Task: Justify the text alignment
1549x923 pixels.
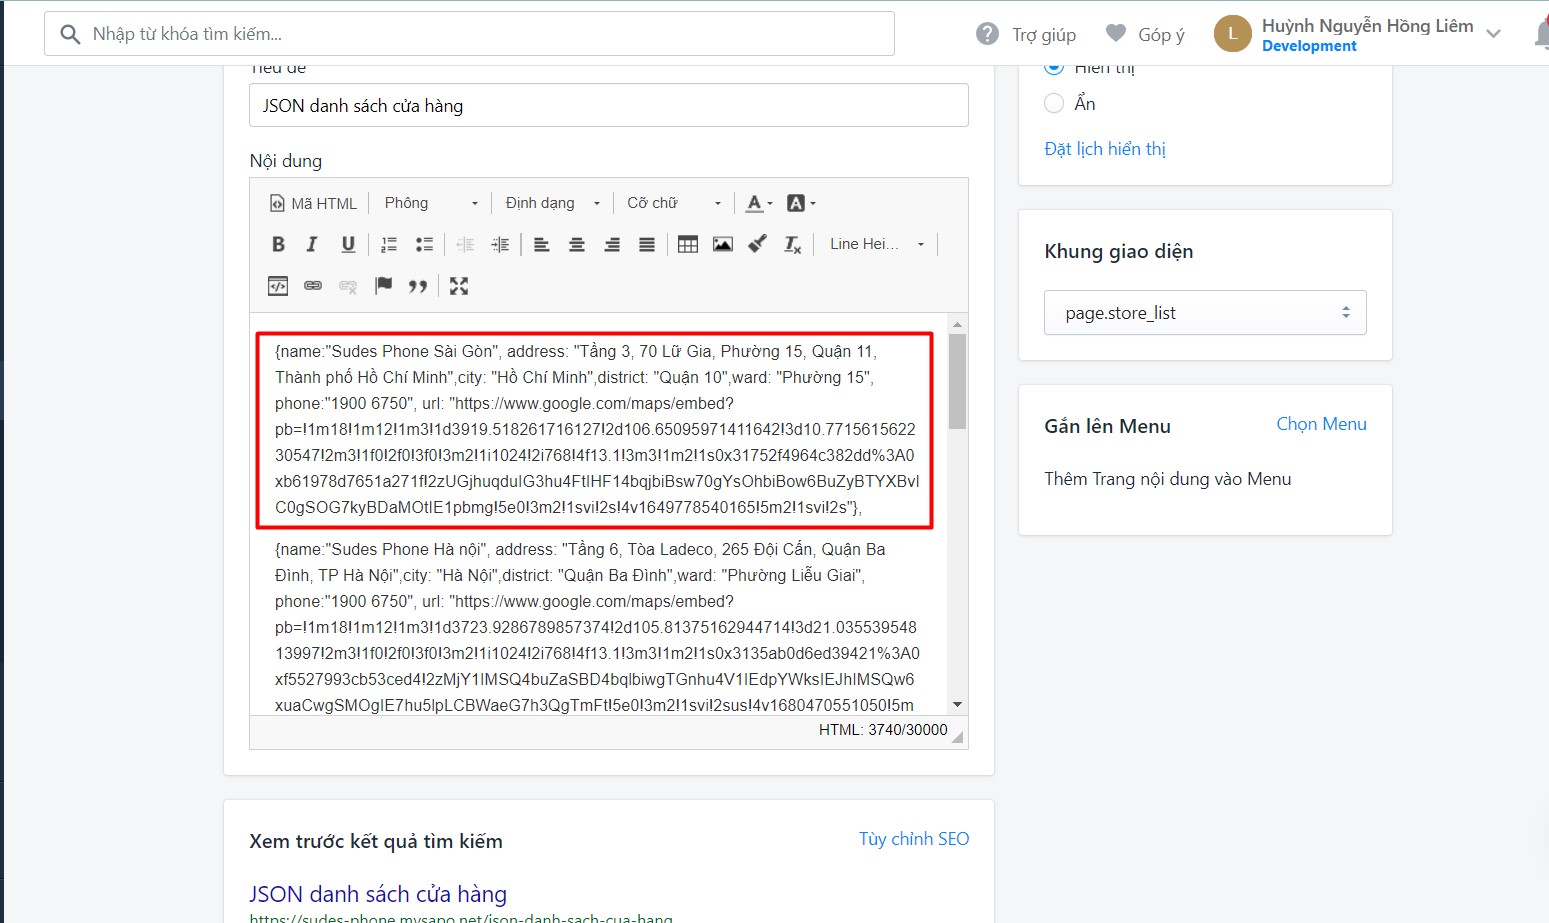Action: click(x=647, y=244)
